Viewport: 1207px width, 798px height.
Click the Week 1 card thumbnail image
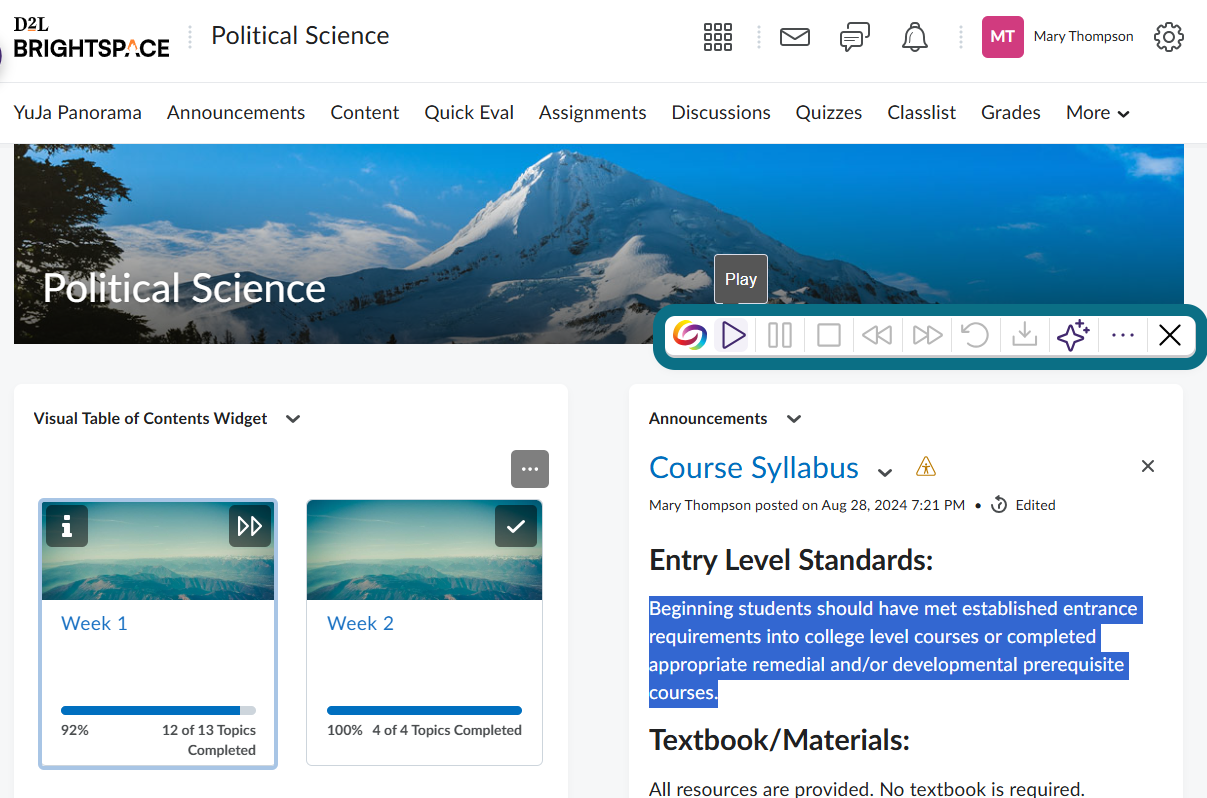pos(158,550)
